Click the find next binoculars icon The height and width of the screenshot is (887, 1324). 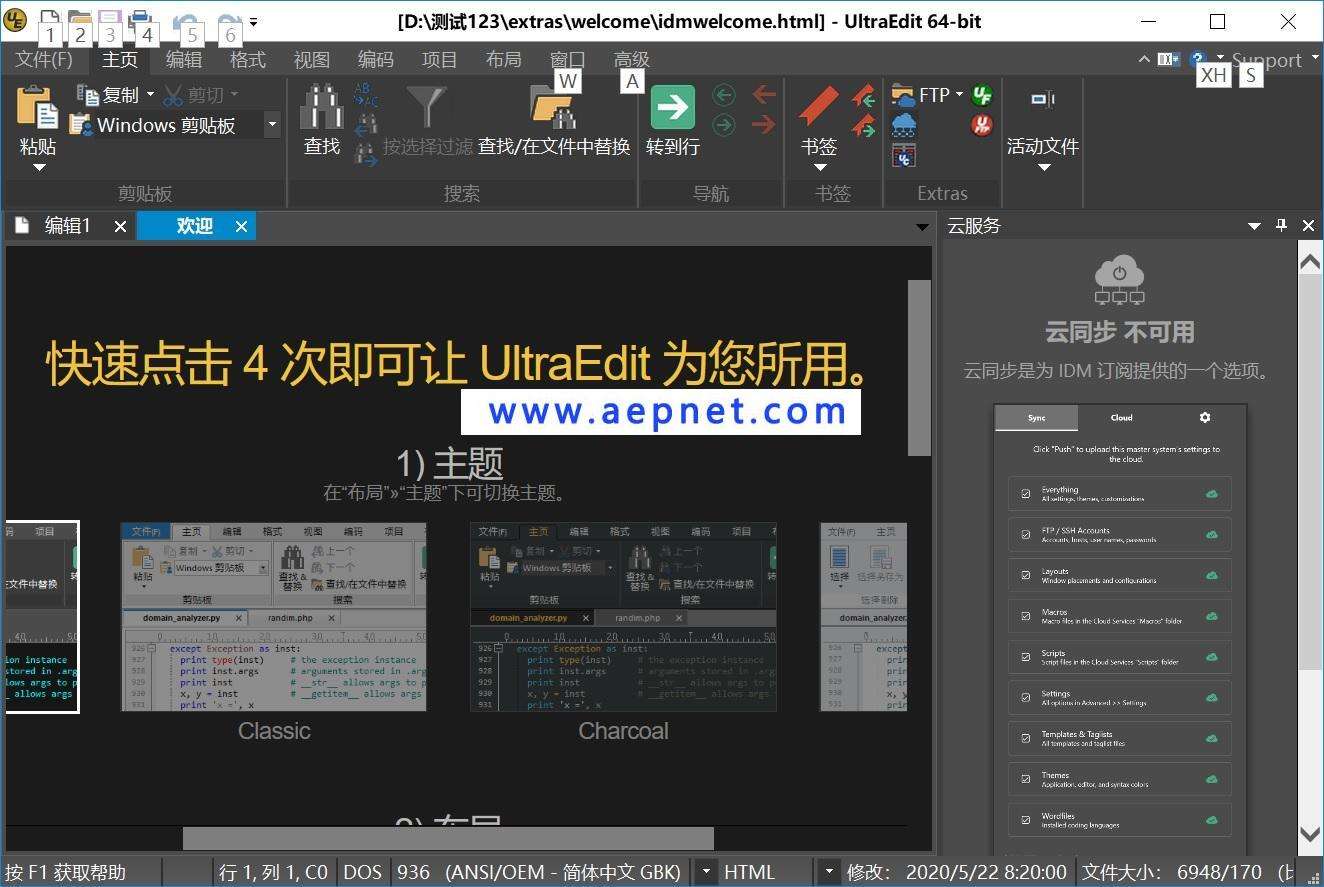[367, 153]
